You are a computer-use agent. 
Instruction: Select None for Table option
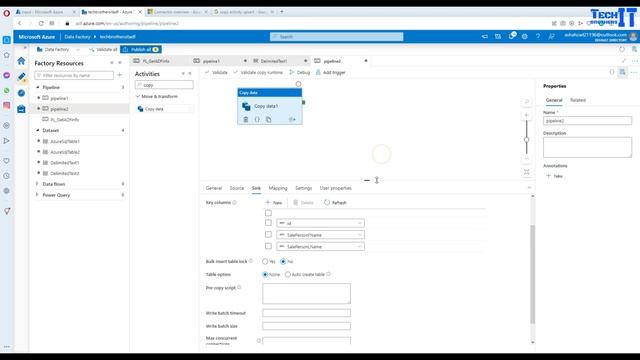tap(265, 274)
